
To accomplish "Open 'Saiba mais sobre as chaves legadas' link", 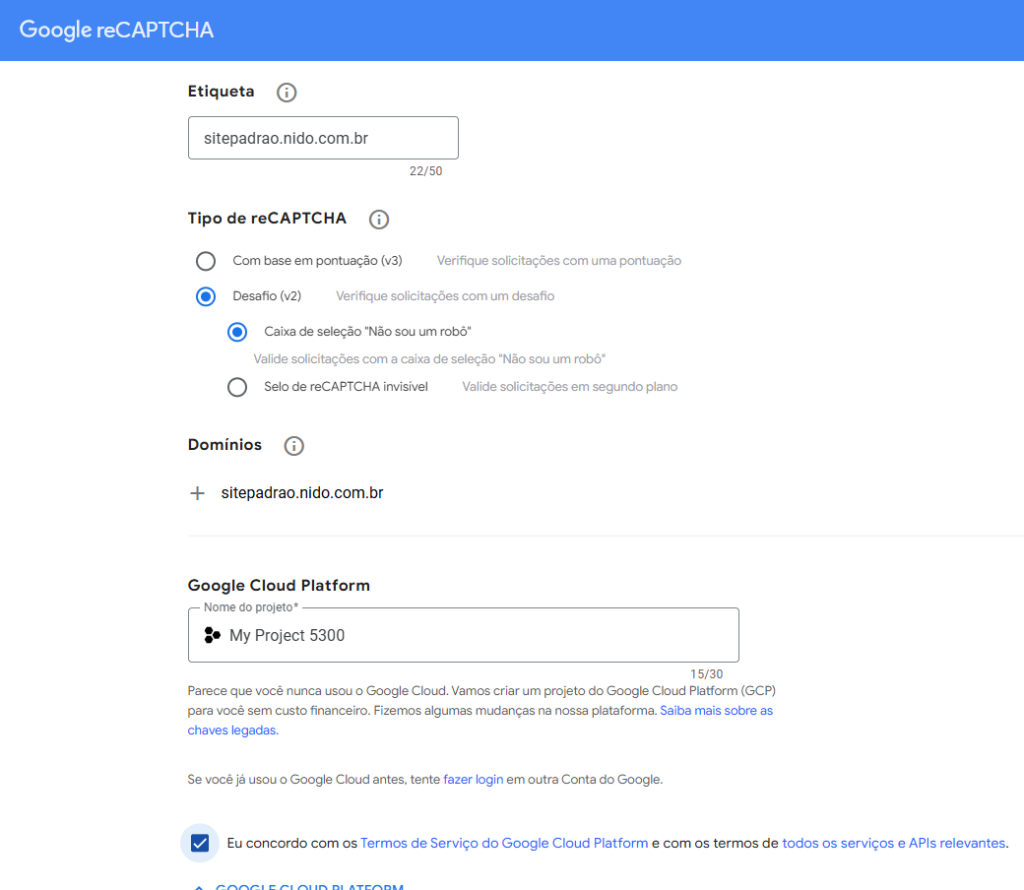I will click(716, 711).
